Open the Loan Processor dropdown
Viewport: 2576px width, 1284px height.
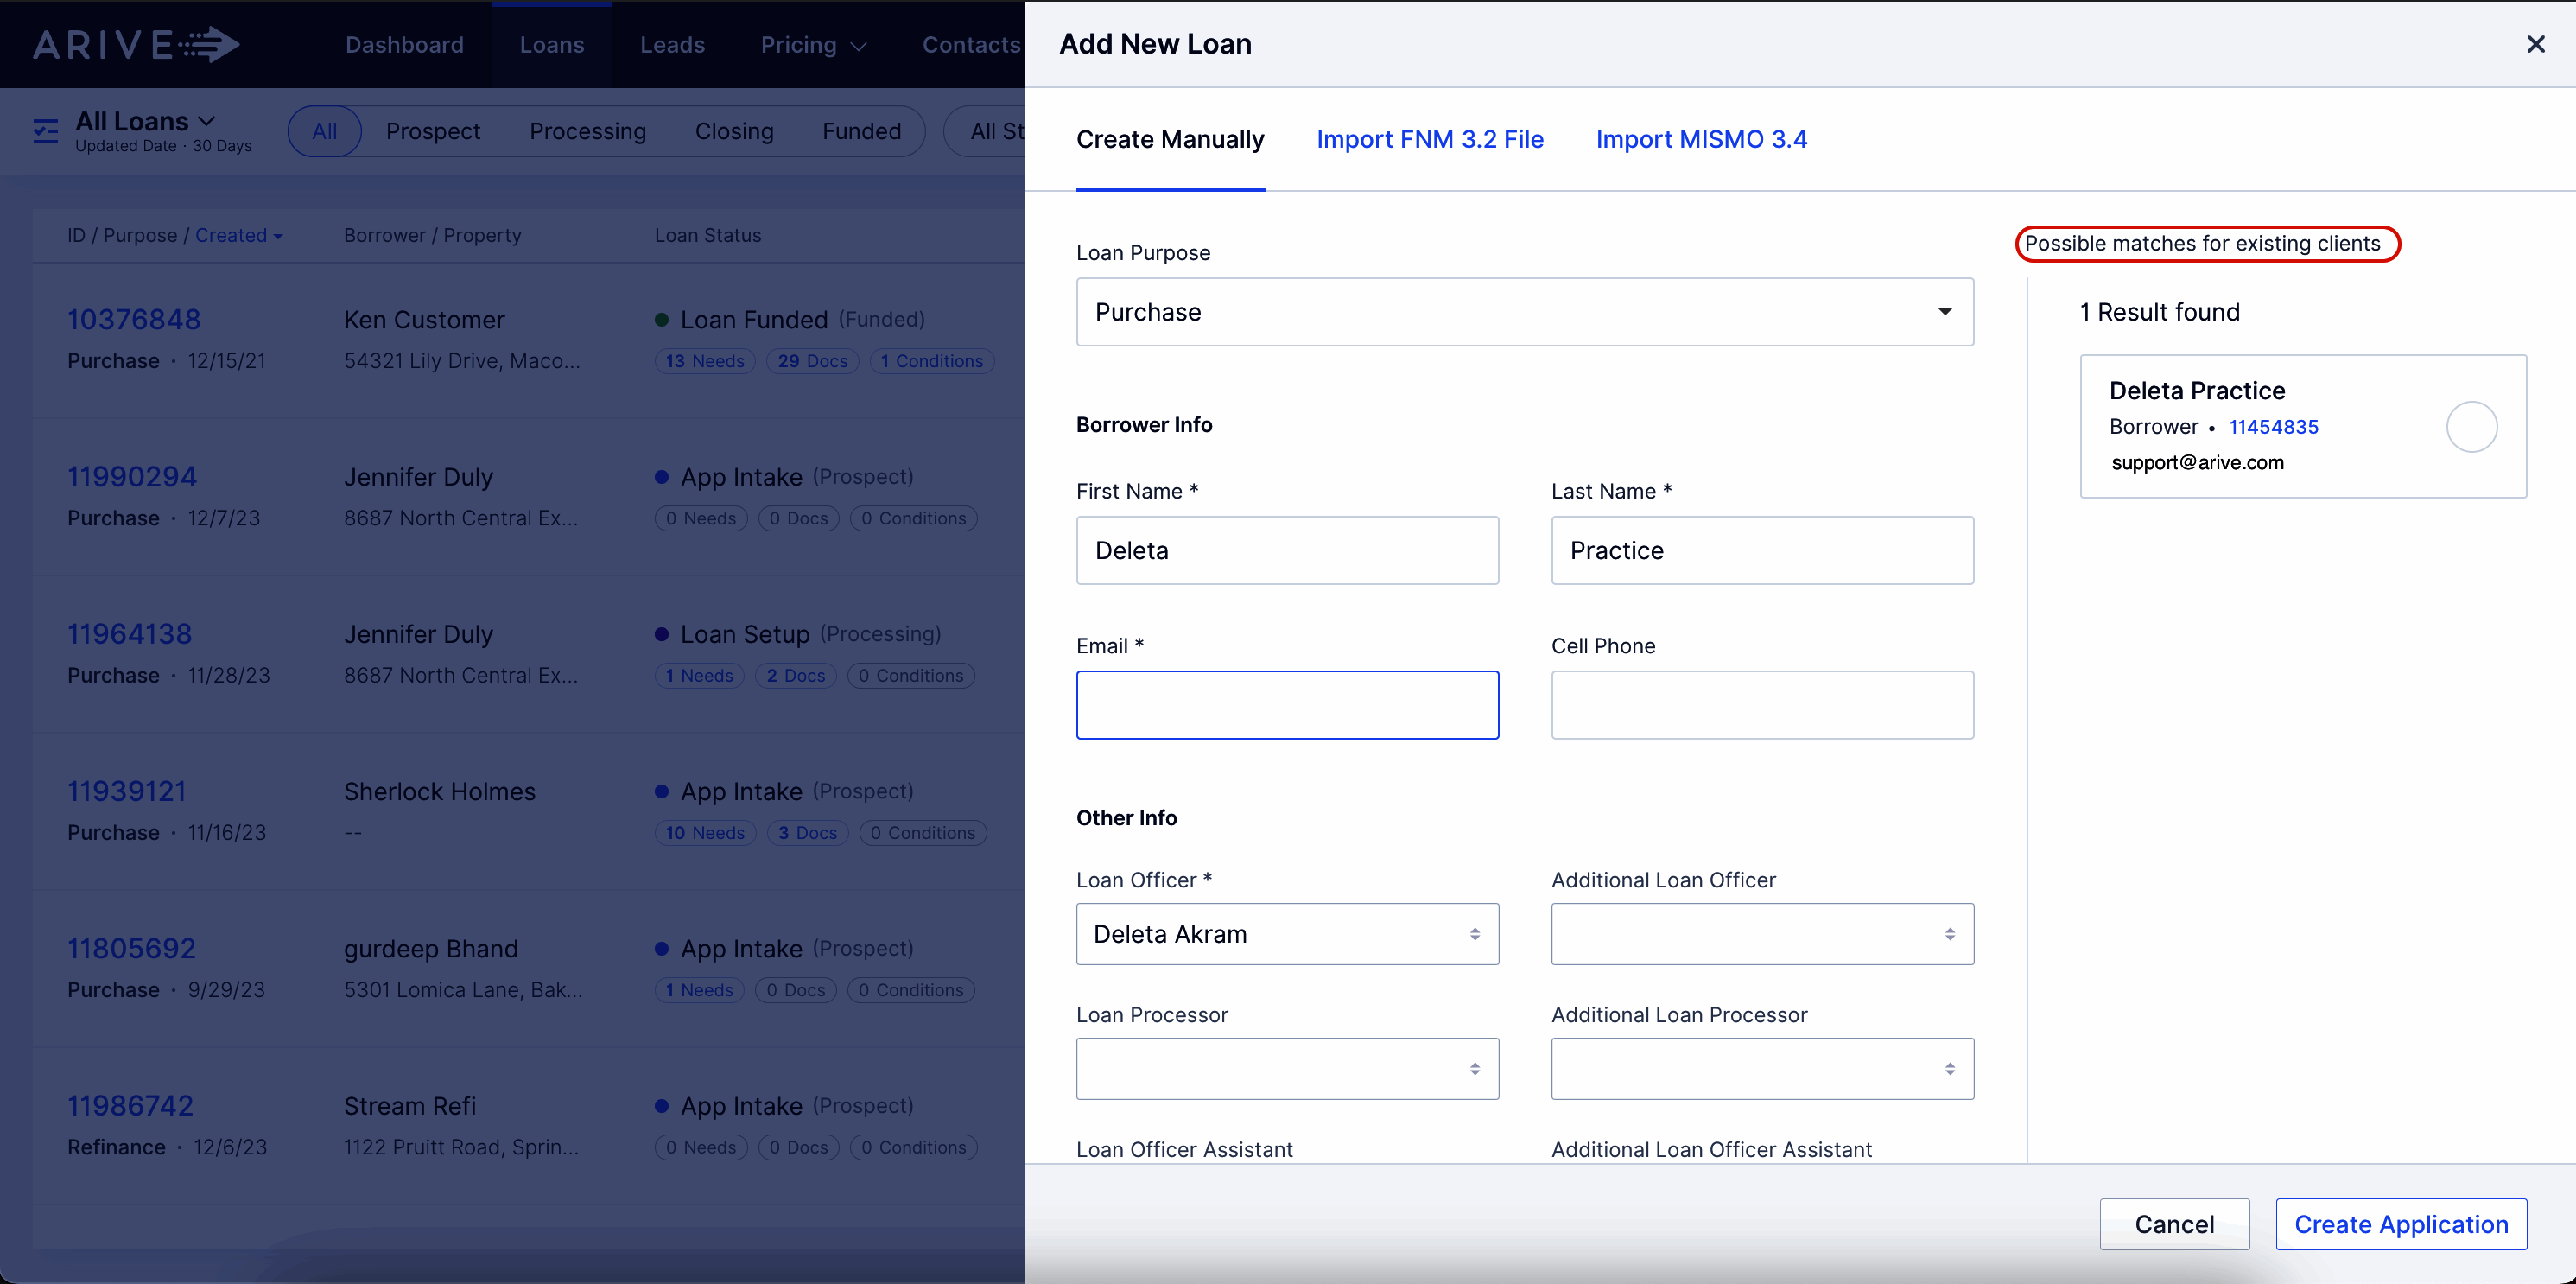pyautogui.click(x=1287, y=1068)
